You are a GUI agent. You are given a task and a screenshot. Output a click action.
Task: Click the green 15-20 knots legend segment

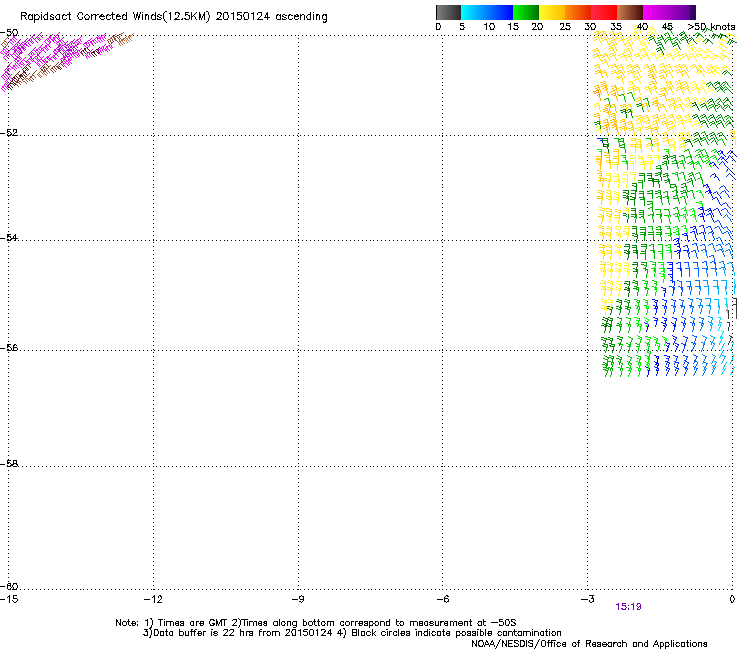coord(526,12)
